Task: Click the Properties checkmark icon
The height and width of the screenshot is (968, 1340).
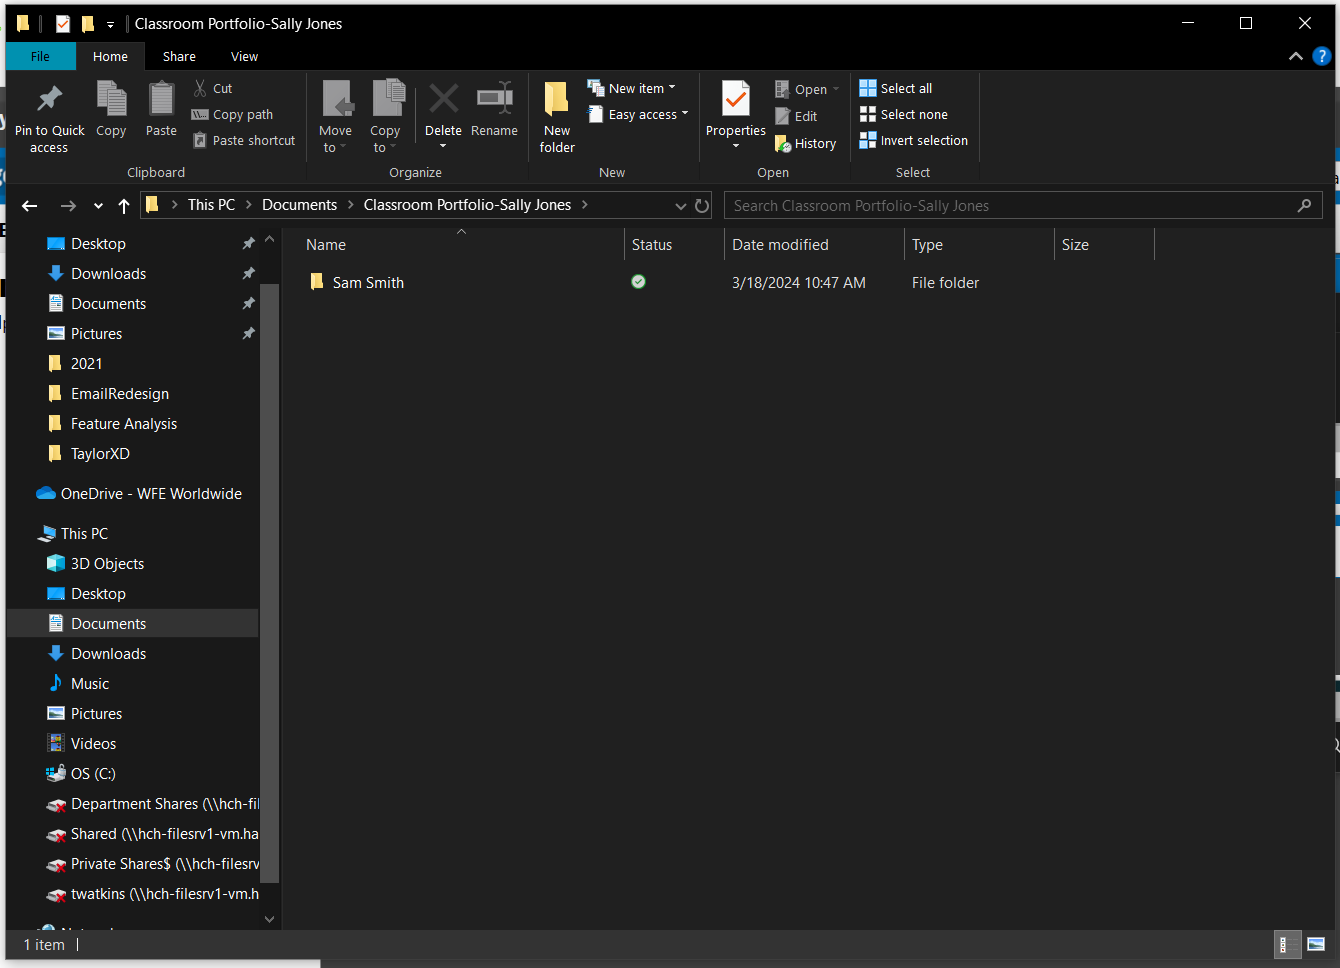Action: [736, 100]
